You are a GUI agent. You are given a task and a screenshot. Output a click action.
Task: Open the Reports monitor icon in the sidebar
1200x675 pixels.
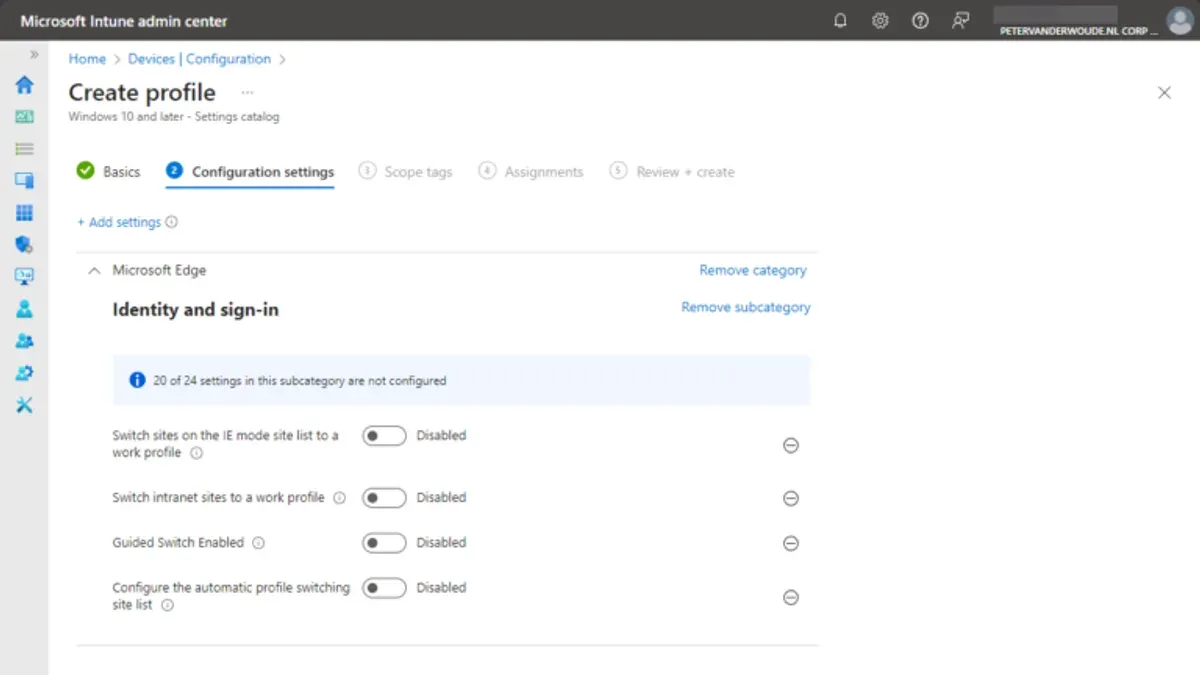[24, 276]
